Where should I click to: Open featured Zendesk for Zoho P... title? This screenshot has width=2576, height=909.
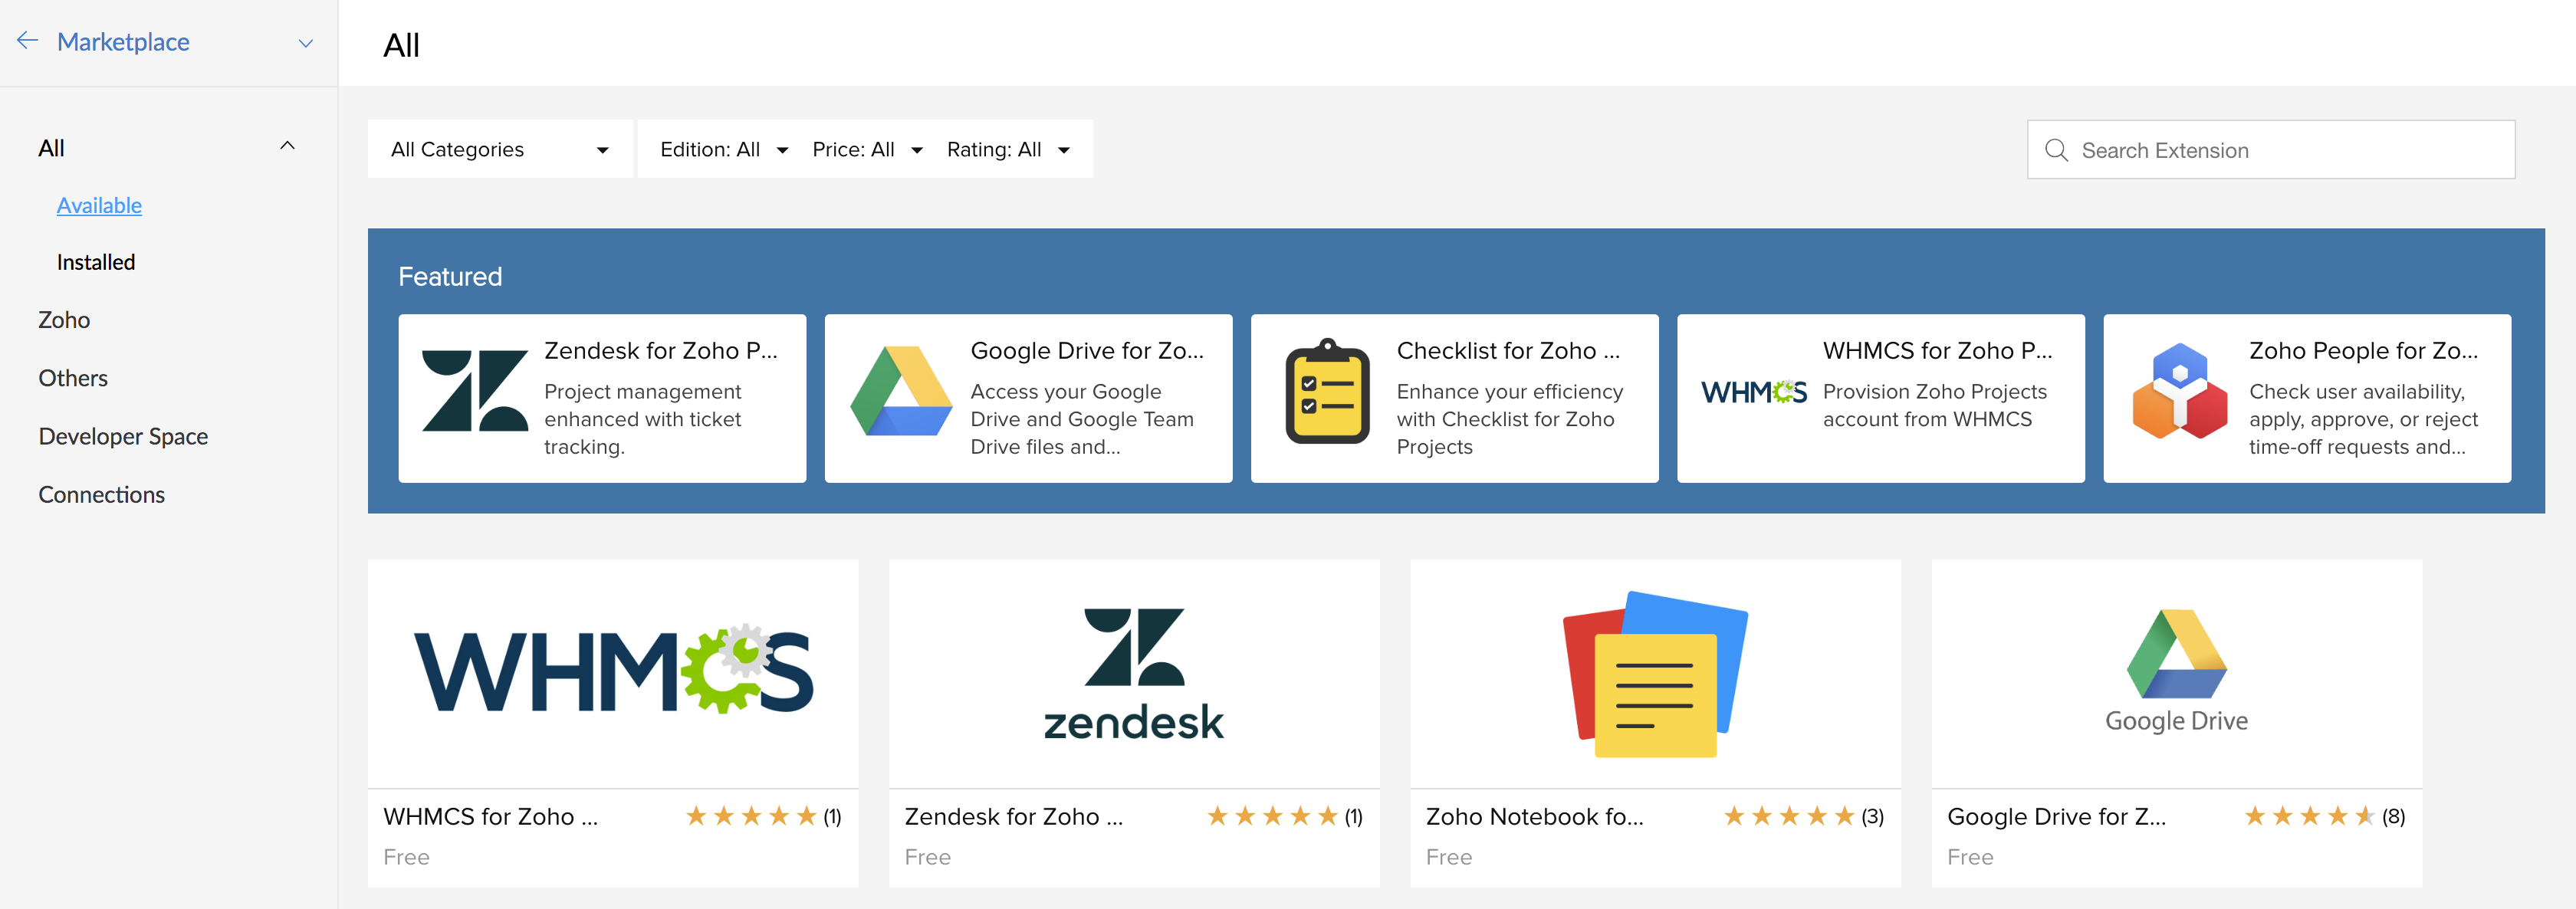[660, 351]
